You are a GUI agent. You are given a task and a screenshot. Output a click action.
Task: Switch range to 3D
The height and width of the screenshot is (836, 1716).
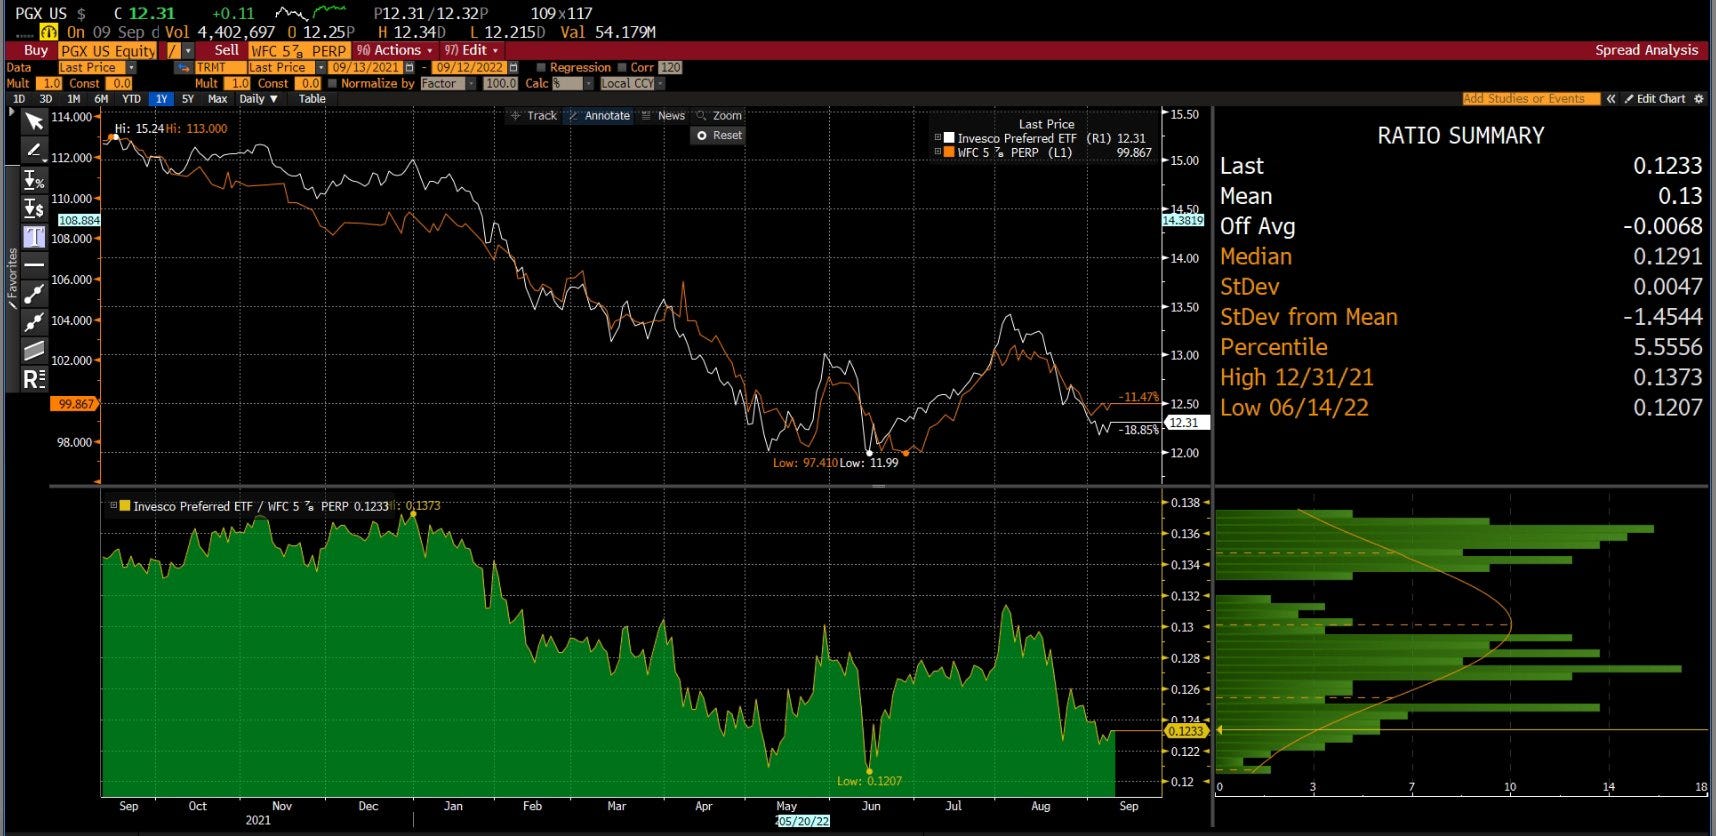click(x=46, y=99)
